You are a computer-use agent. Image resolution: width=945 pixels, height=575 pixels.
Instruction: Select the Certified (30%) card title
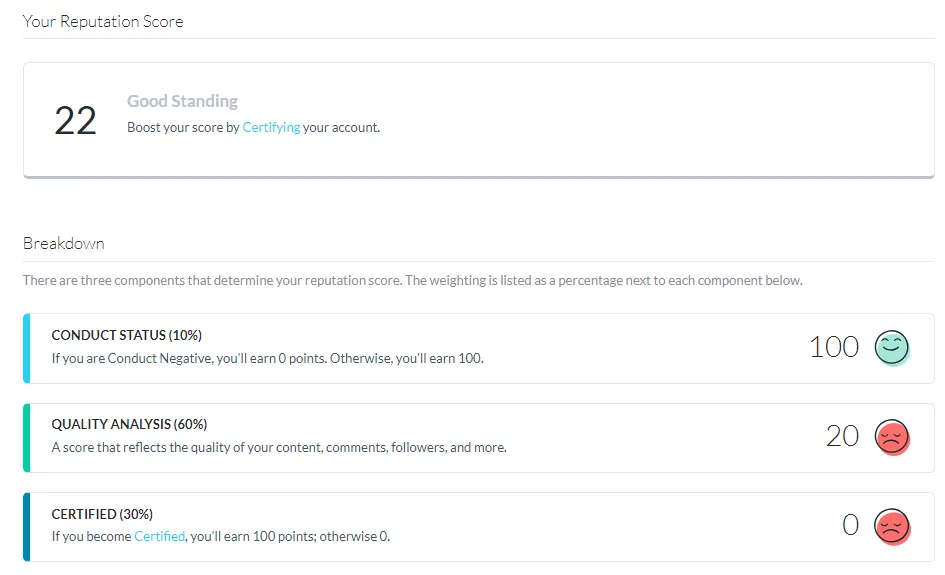pos(102,514)
